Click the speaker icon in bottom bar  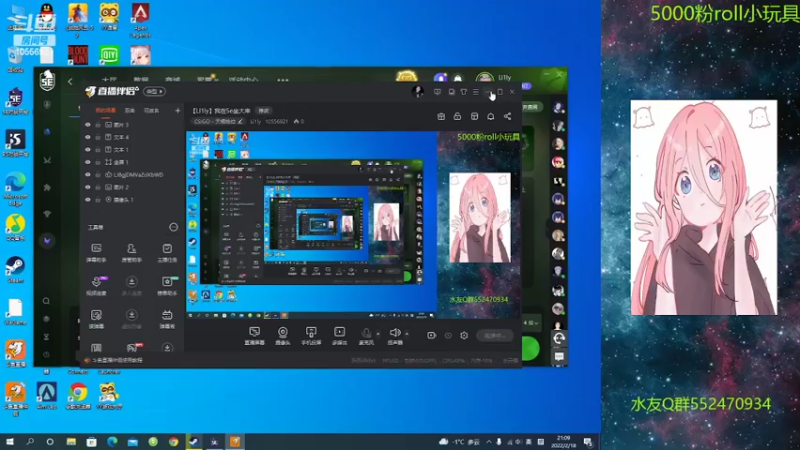pyautogui.click(x=395, y=334)
